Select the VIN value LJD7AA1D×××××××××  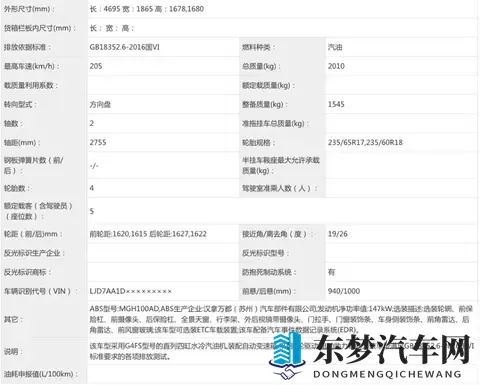[x=130, y=291]
